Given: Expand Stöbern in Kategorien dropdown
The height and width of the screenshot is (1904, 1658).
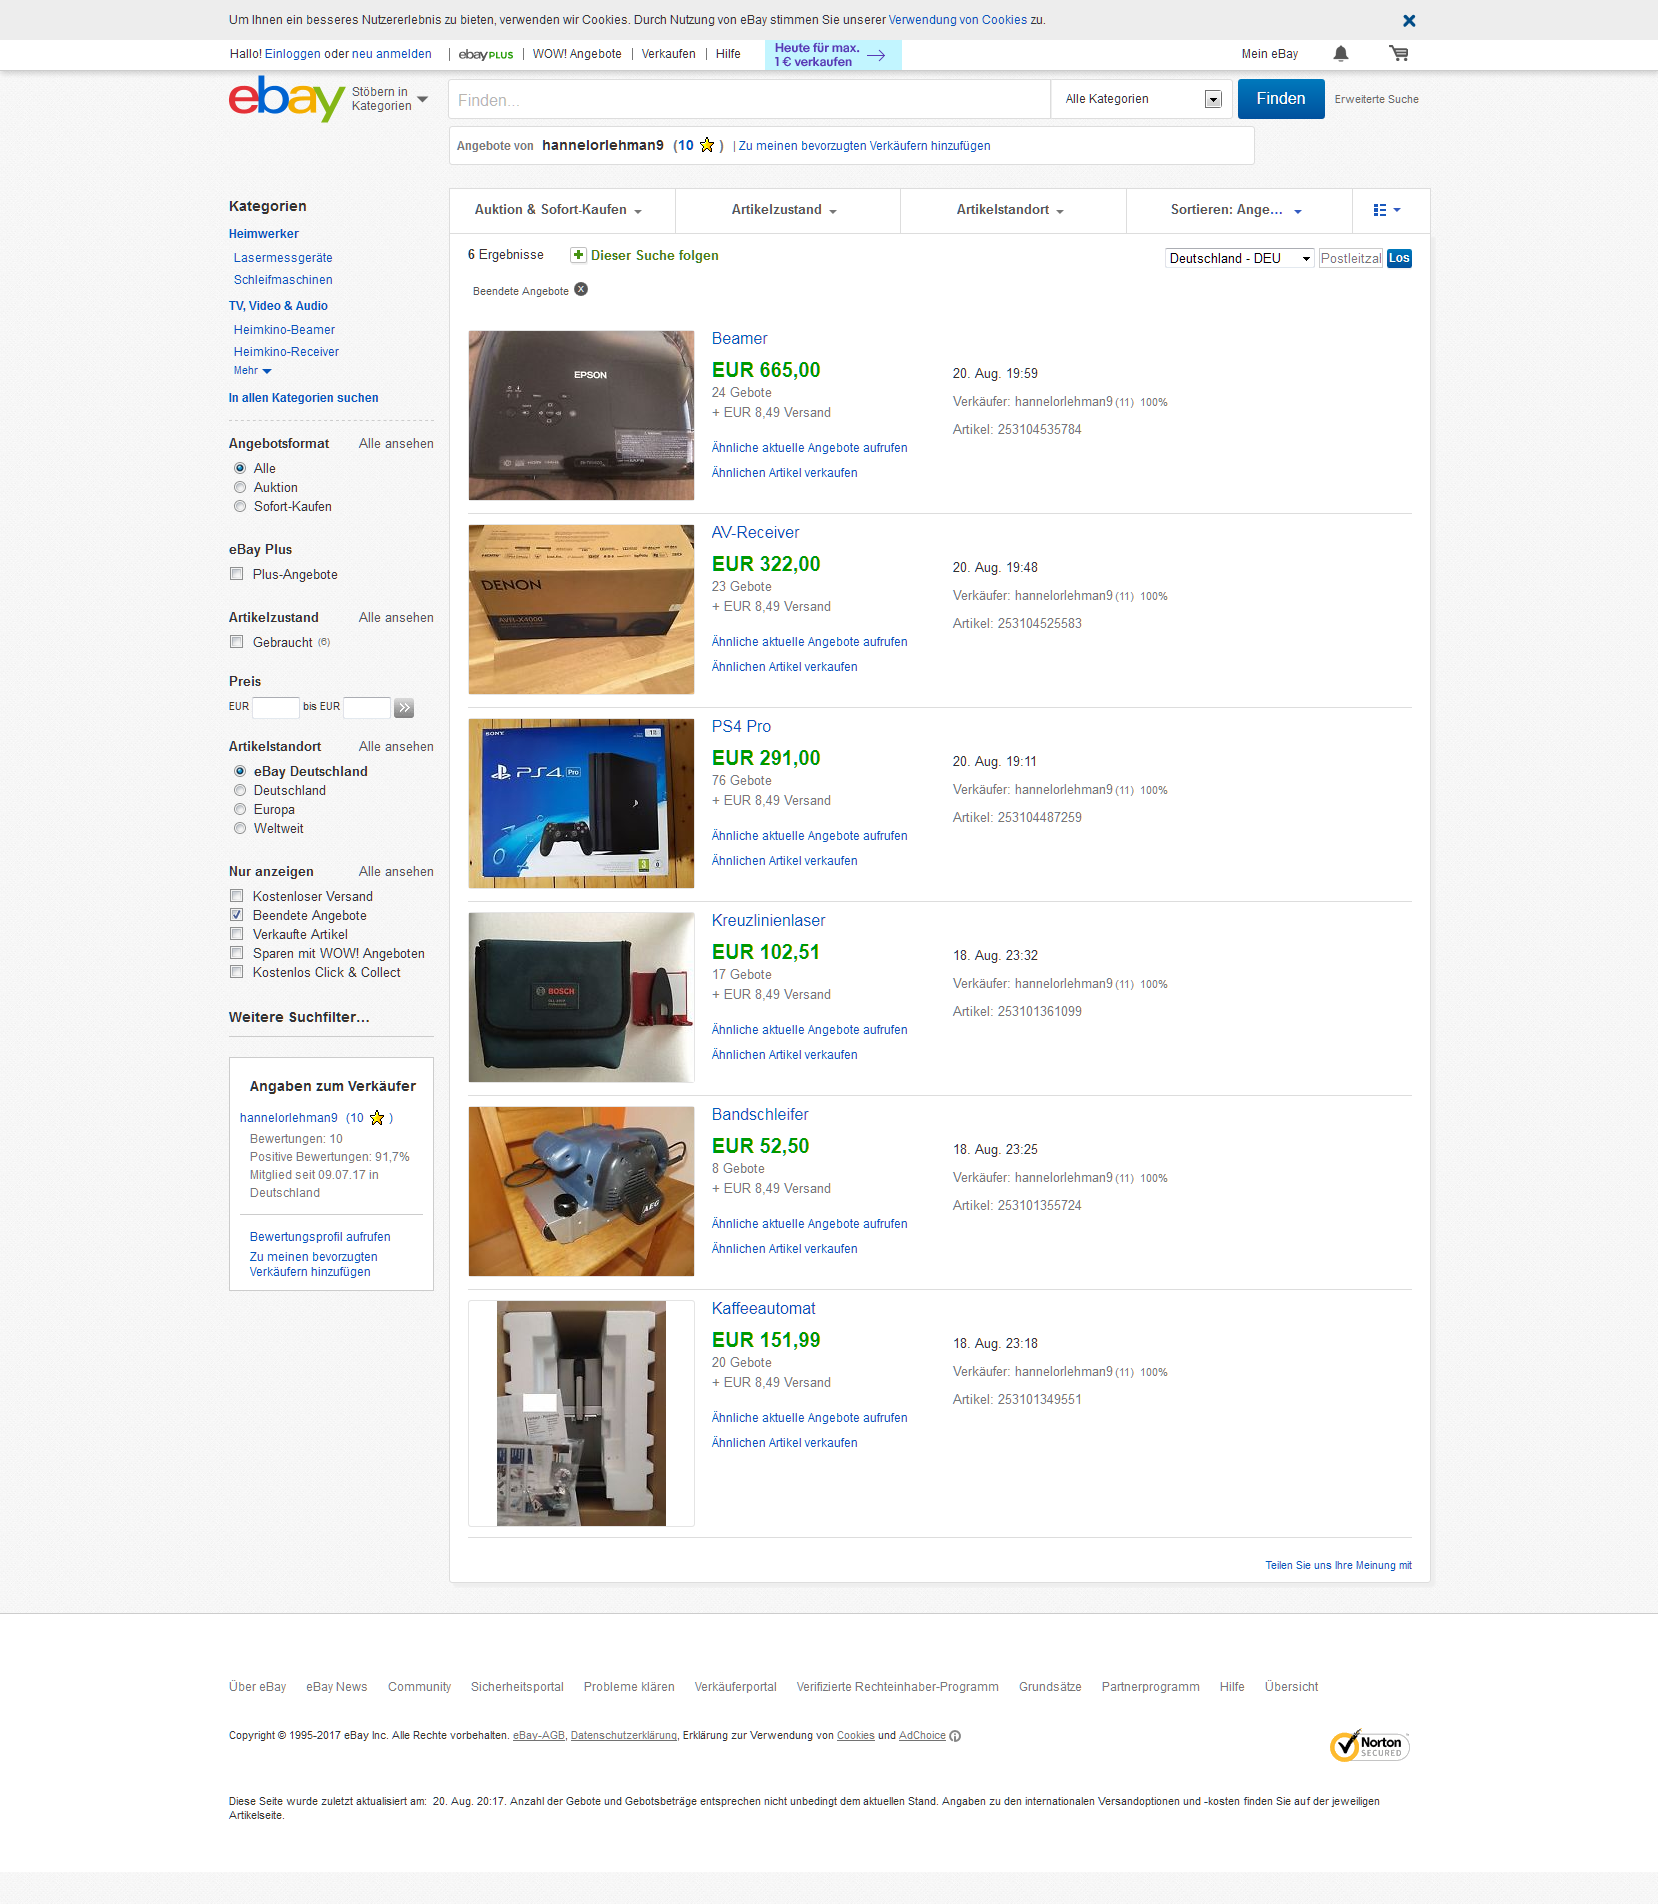Looking at the screenshot, I should 390,99.
